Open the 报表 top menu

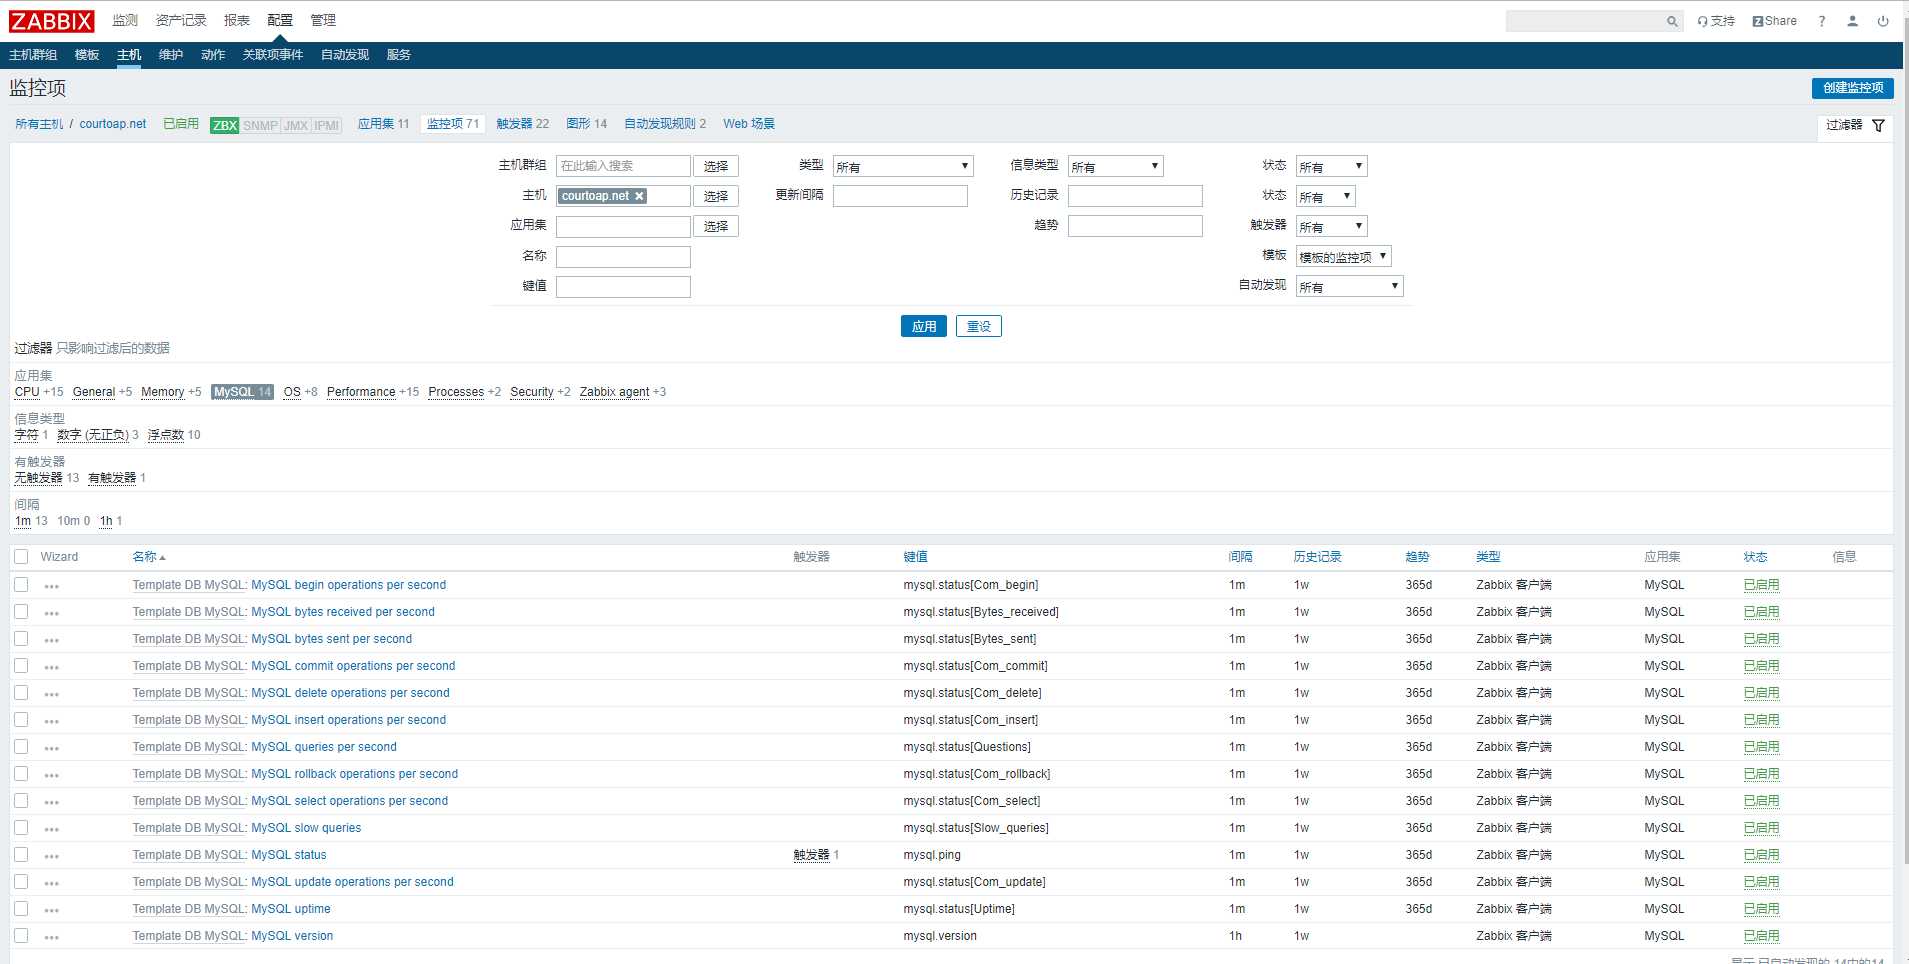pos(237,20)
